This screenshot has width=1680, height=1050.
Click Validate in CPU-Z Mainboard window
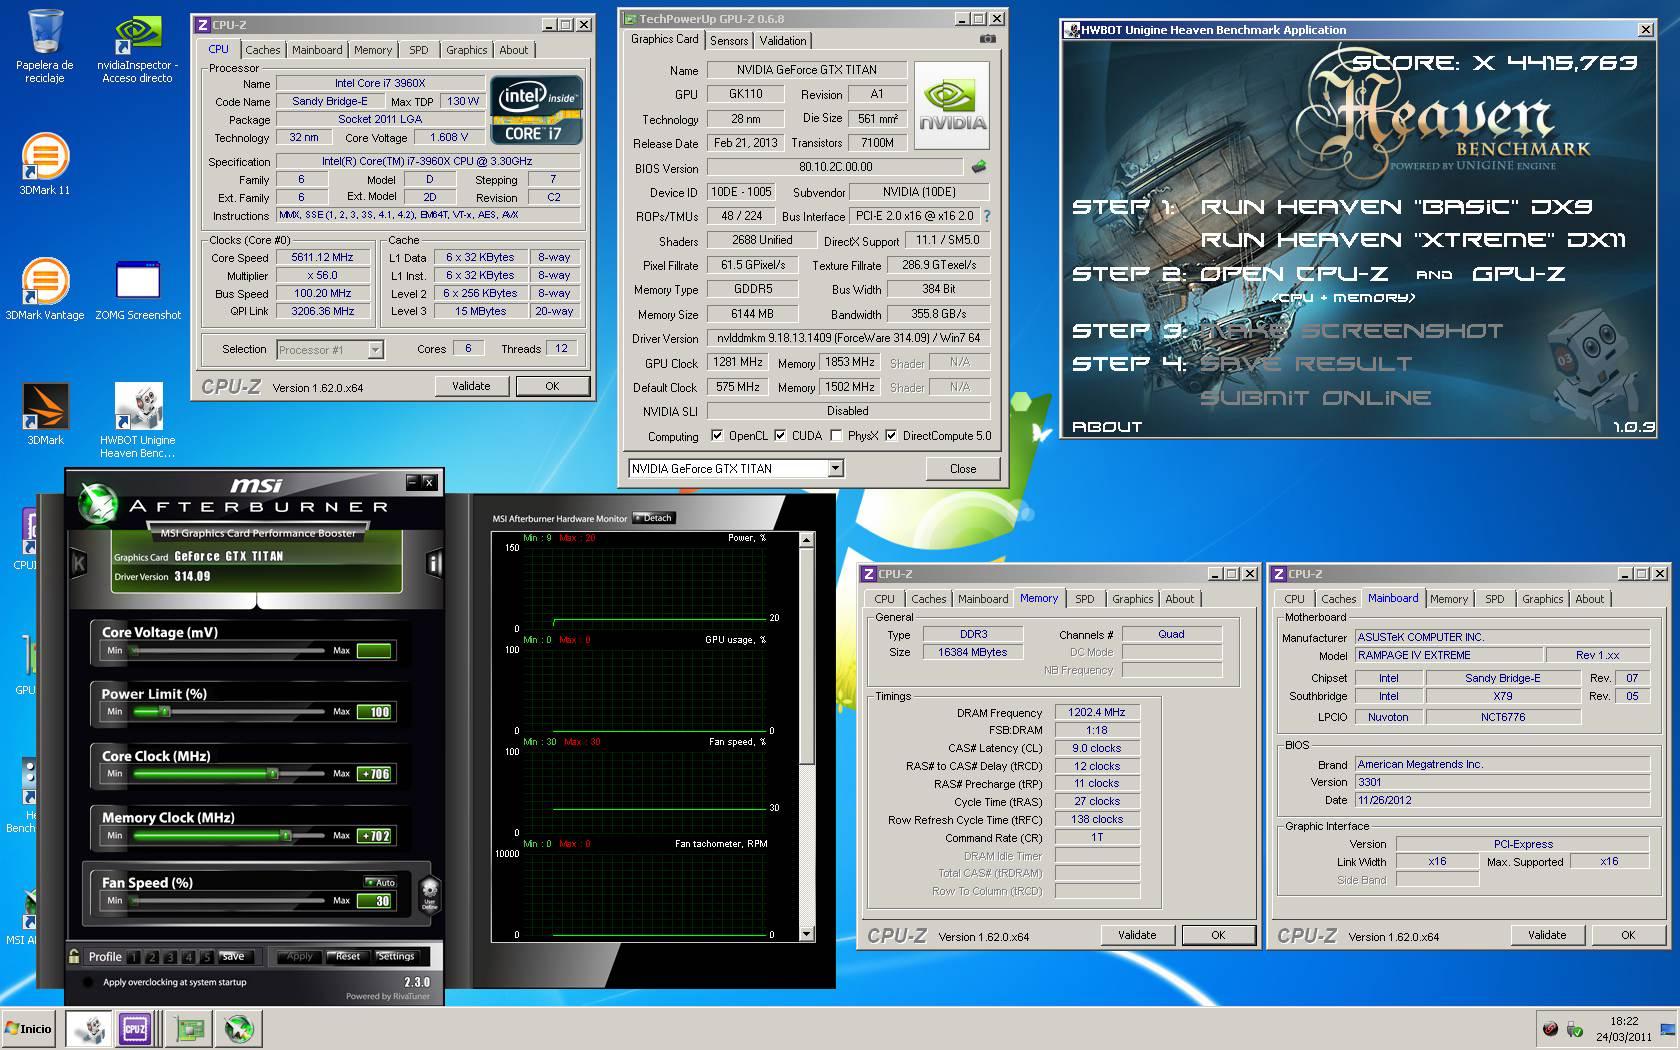tap(1547, 935)
